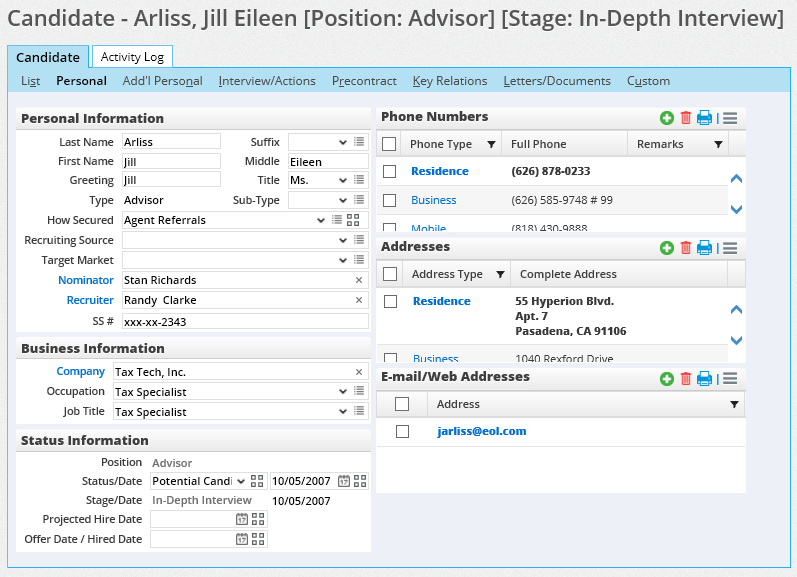Screen dimensions: 797x577
Task: Click red delete icon in Addresses panel
Action: [685, 248]
